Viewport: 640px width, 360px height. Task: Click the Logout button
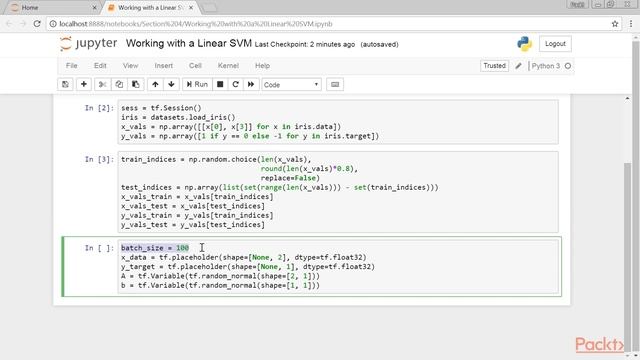coord(555,44)
